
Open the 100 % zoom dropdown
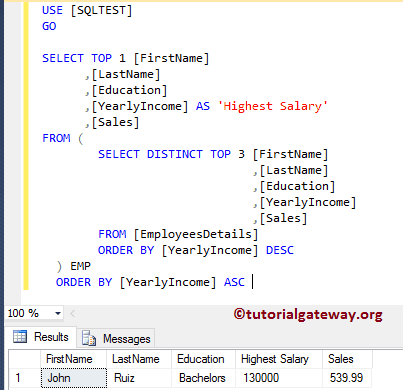tap(58, 314)
